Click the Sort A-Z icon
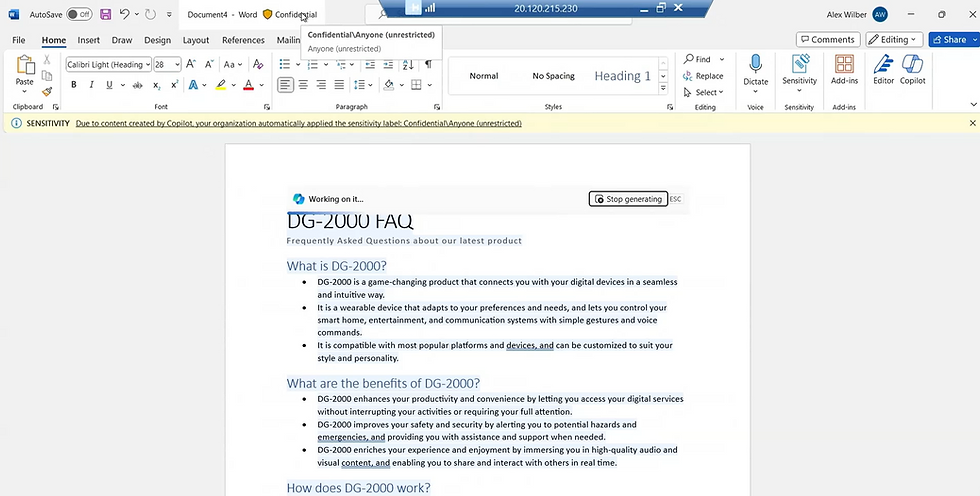 [x=408, y=64]
